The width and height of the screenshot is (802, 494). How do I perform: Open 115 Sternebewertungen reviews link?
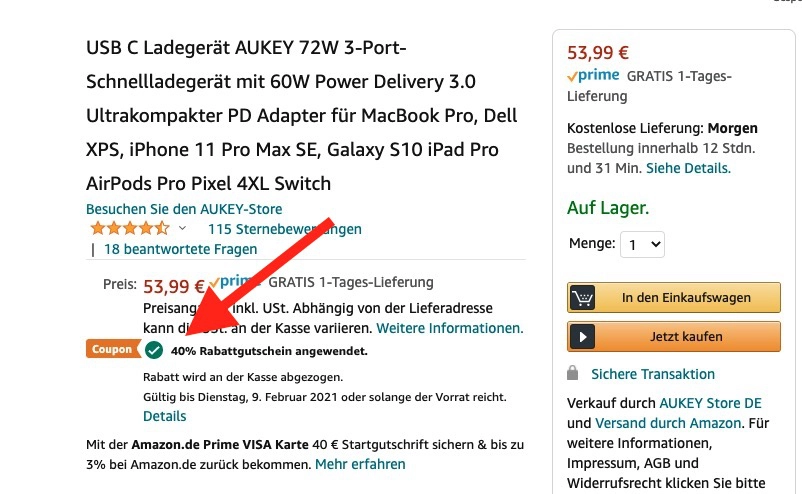285,229
